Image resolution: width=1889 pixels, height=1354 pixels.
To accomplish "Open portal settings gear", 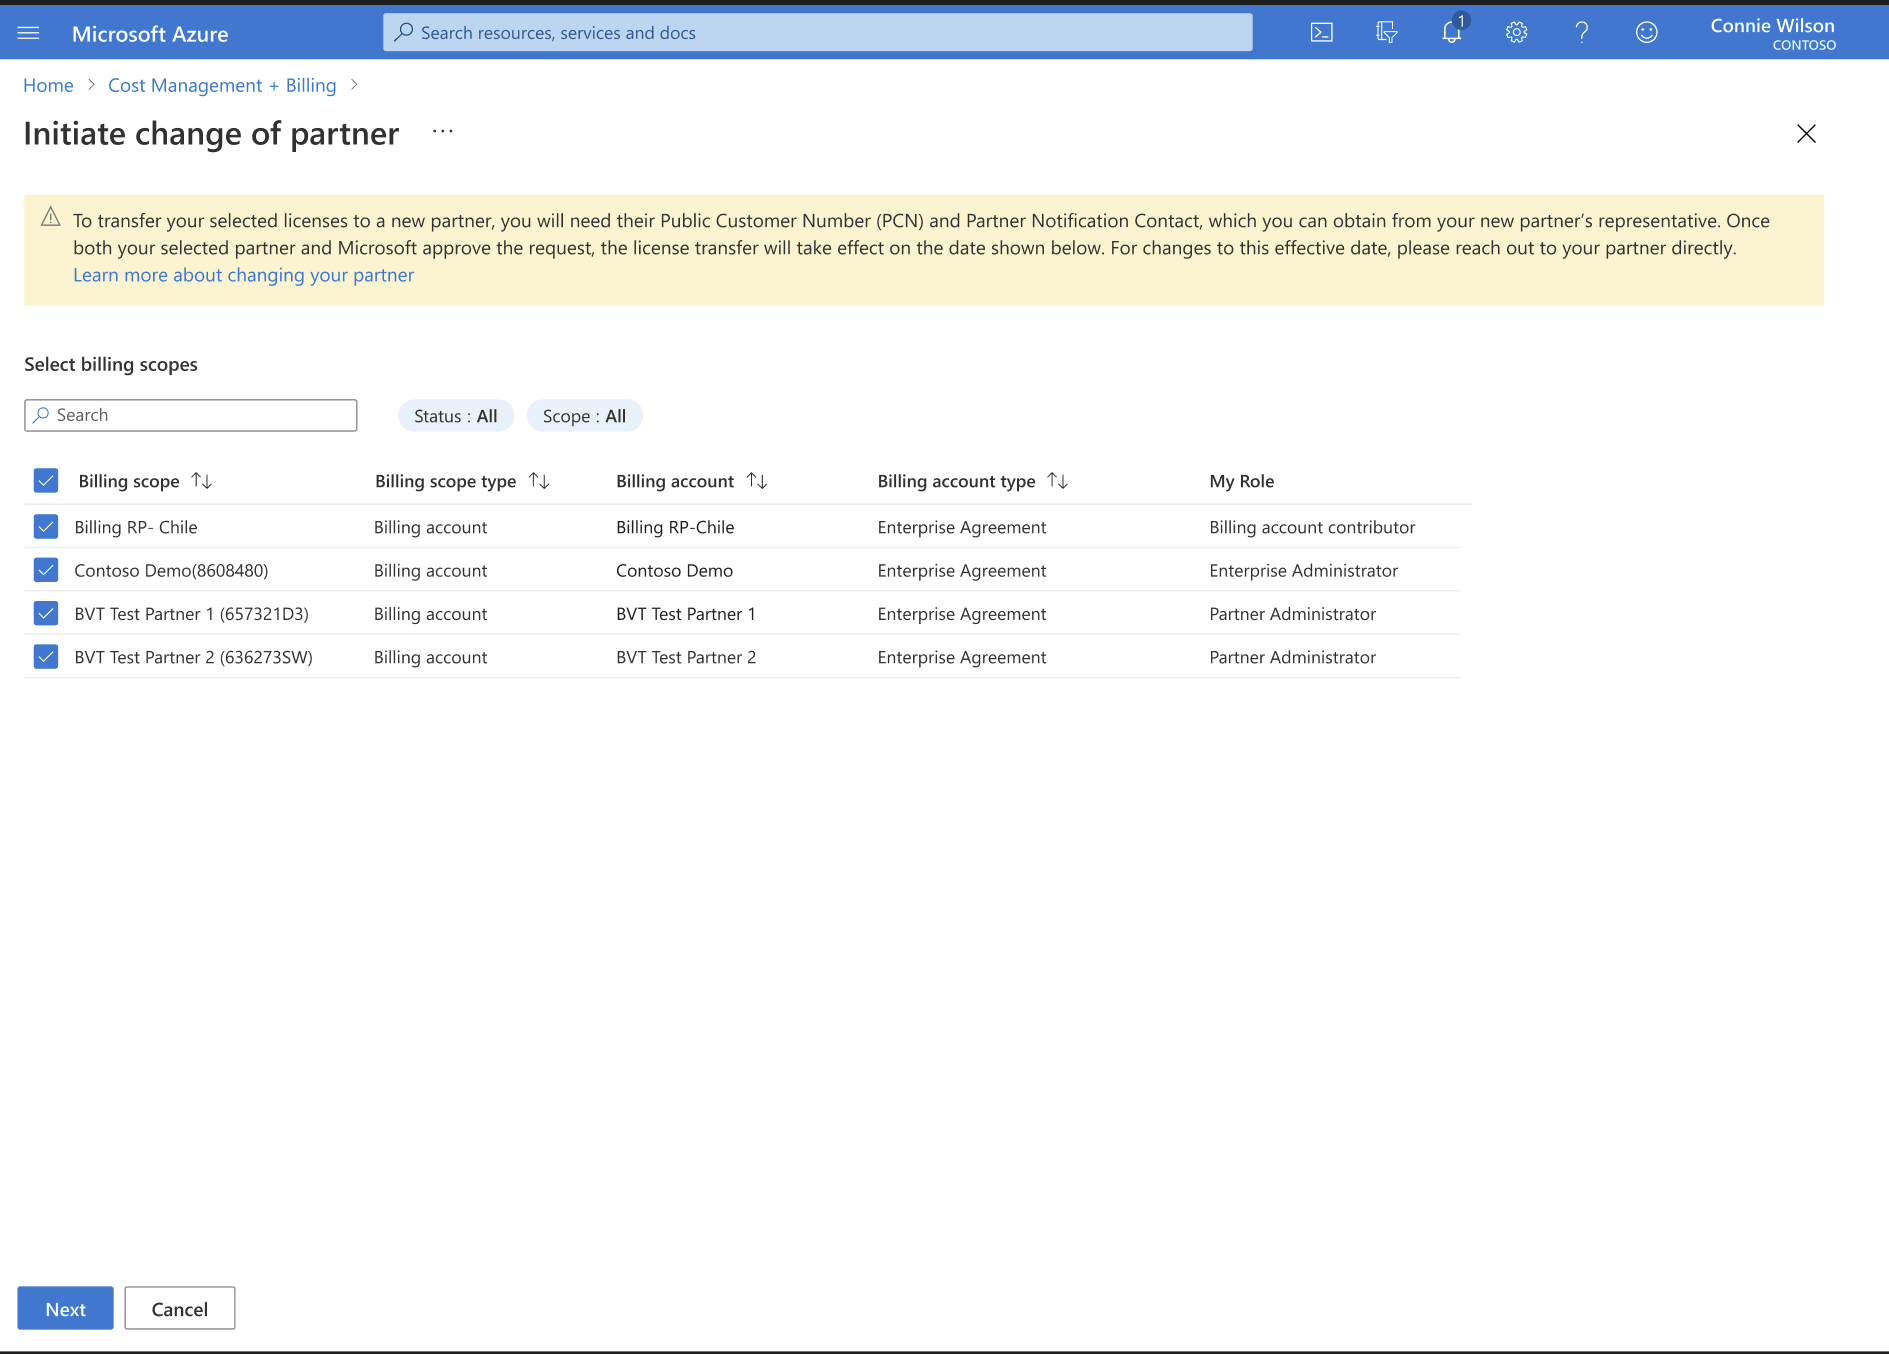I will click(x=1517, y=33).
